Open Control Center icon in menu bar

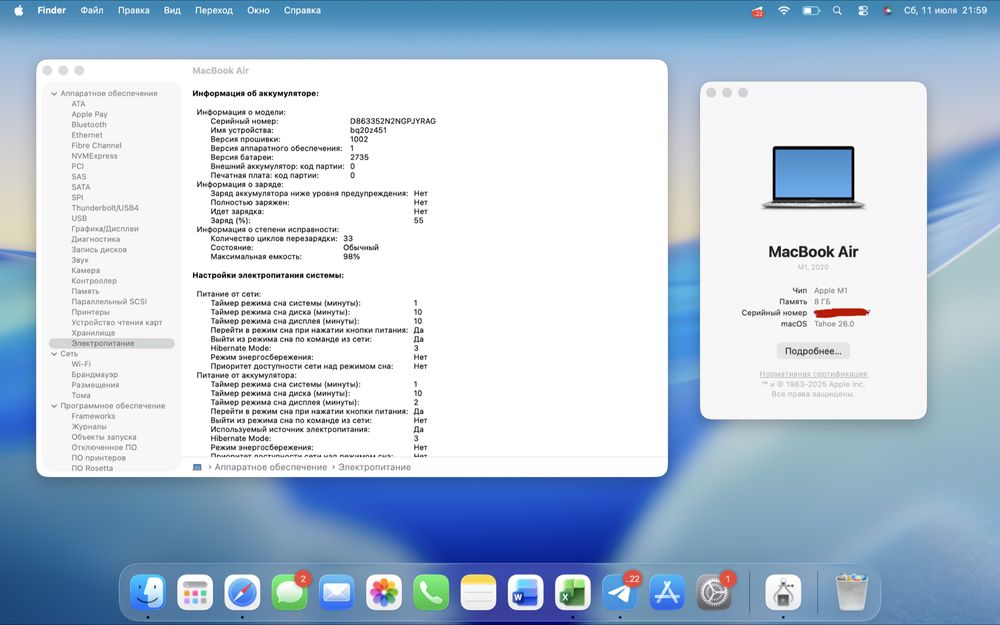pos(863,10)
